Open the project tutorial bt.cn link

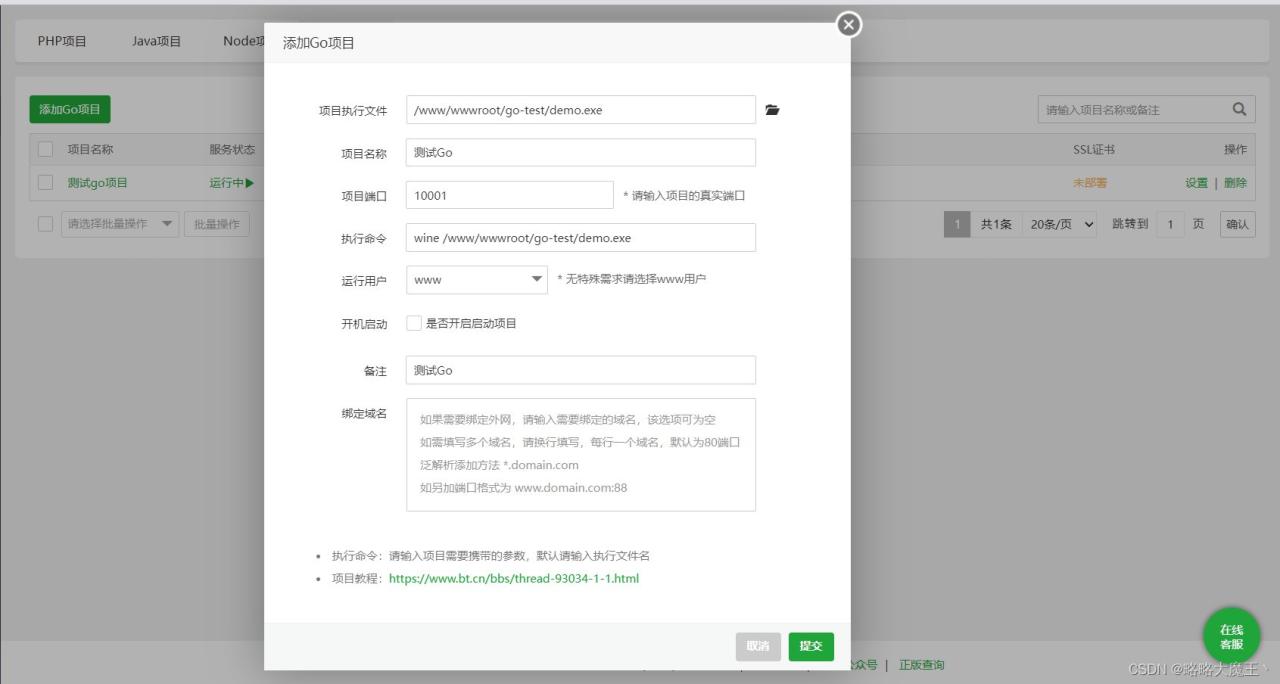point(513,578)
